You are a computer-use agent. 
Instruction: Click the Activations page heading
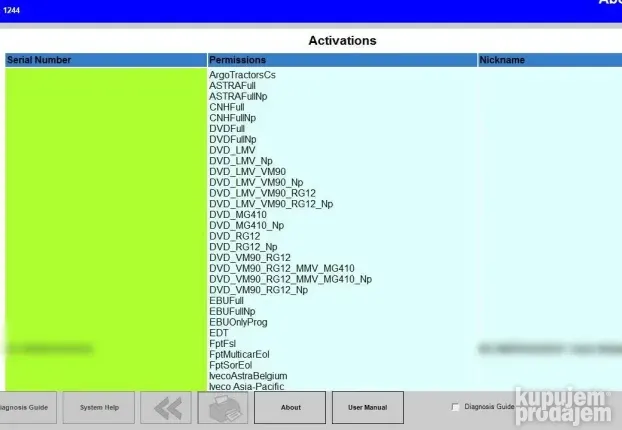tap(342, 40)
